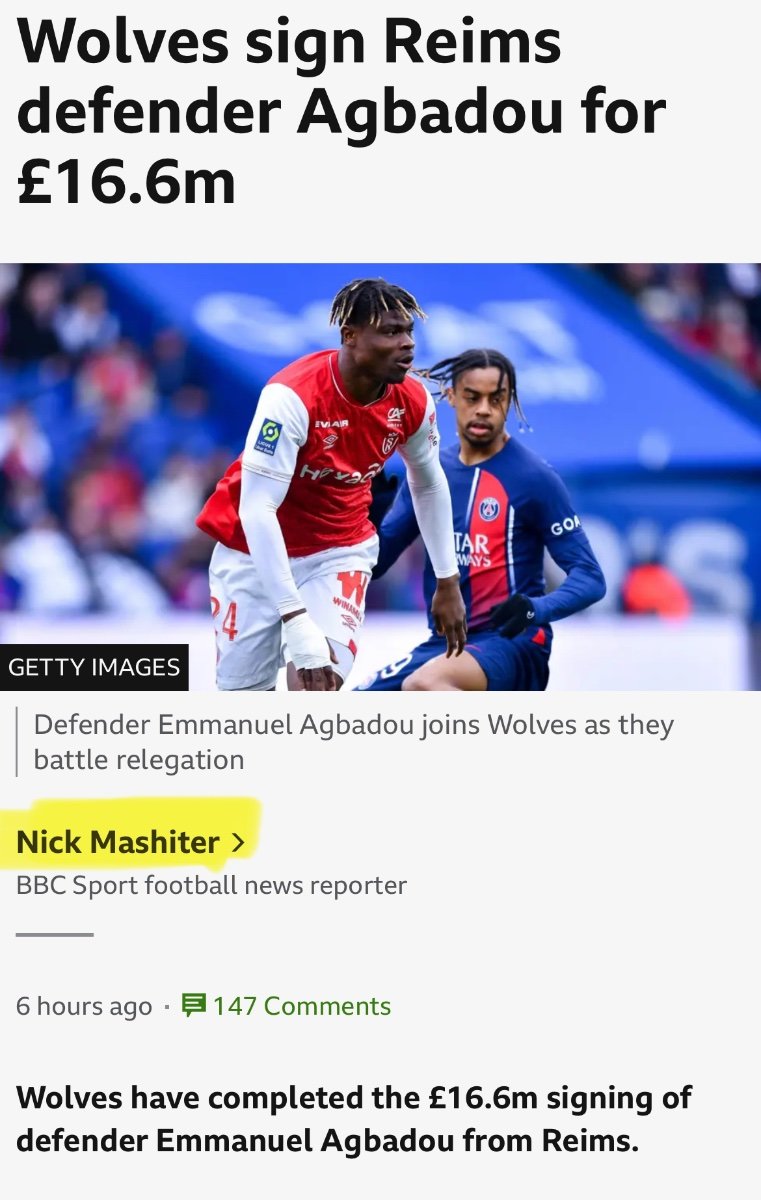Click the Reims crest on red shirt
Screen dimensions: 761x1200
pos(389,442)
